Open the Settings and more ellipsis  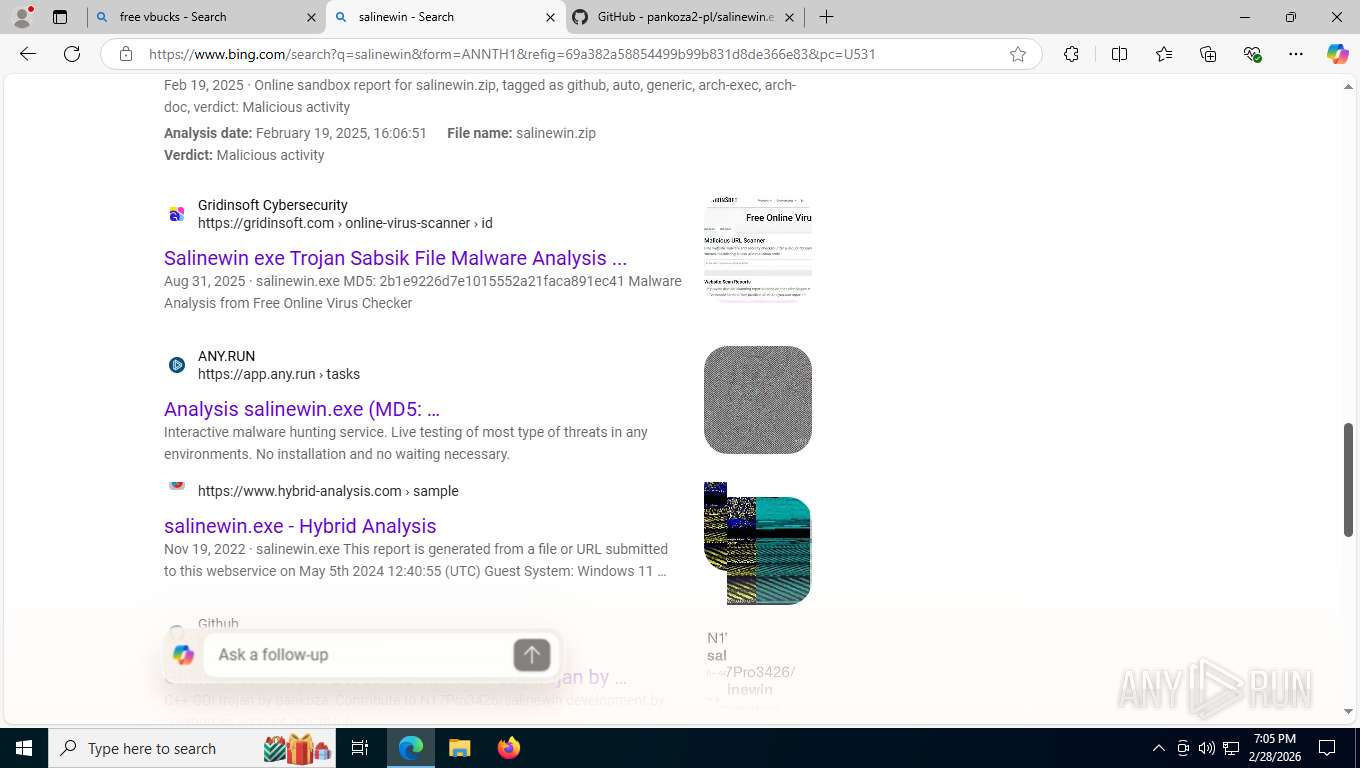coord(1296,54)
